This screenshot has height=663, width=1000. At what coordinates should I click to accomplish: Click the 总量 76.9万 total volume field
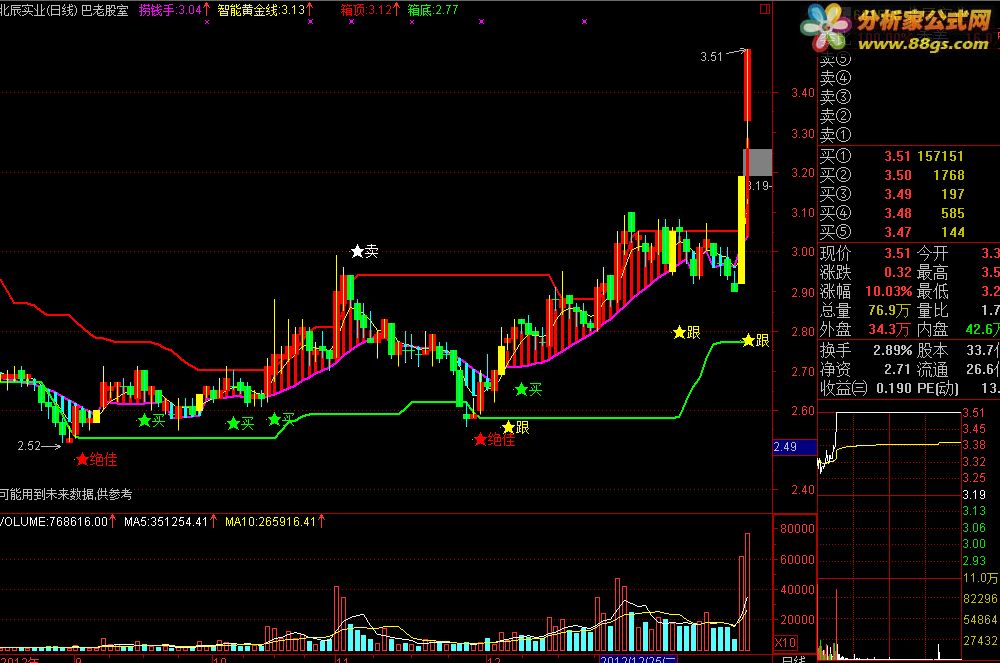click(x=865, y=311)
